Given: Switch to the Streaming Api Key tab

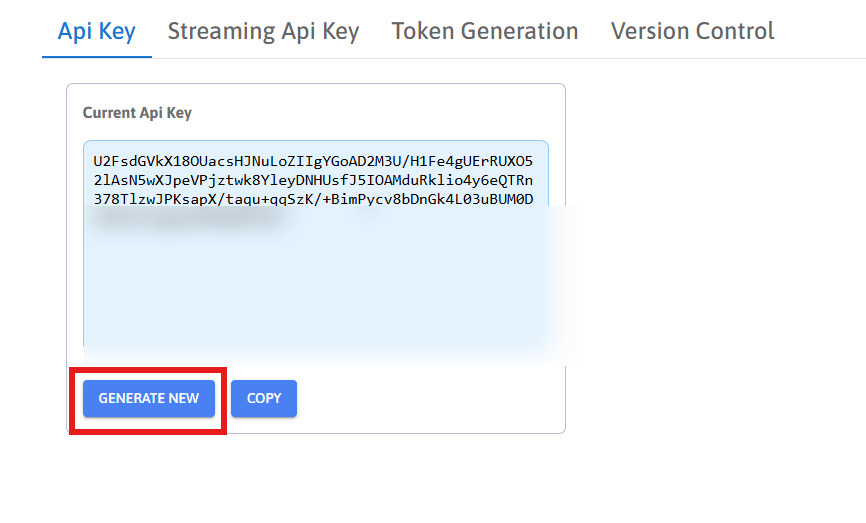Looking at the screenshot, I should 263,31.
